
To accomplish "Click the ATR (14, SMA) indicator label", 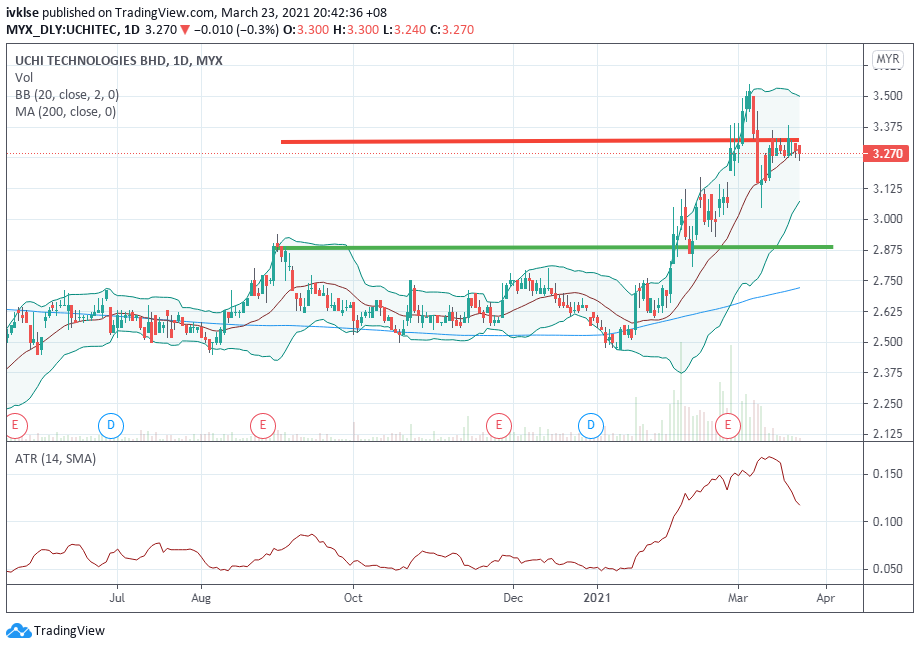I will (55, 458).
